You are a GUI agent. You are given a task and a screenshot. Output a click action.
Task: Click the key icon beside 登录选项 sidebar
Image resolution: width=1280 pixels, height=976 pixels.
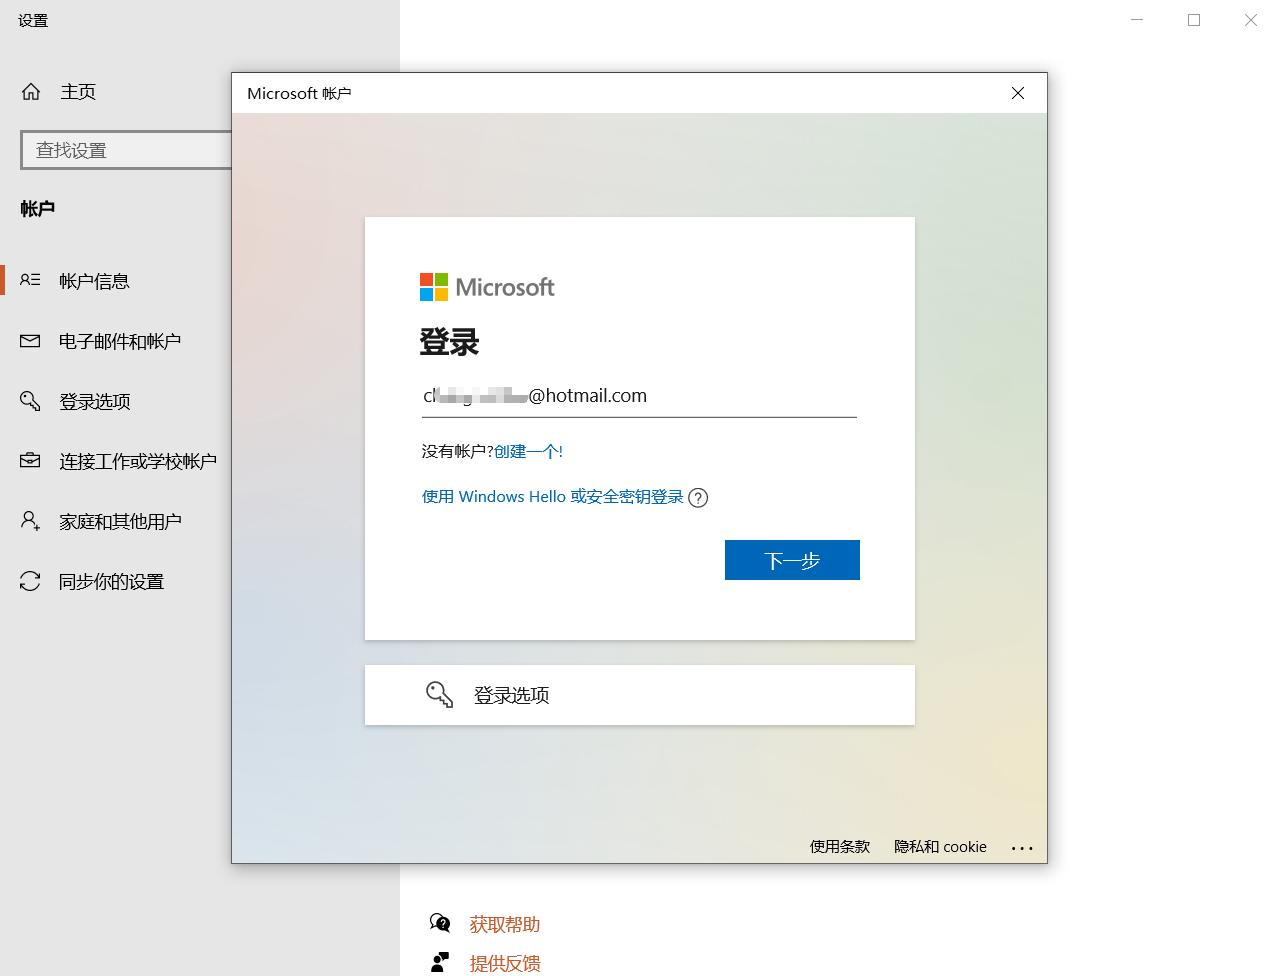(x=28, y=401)
